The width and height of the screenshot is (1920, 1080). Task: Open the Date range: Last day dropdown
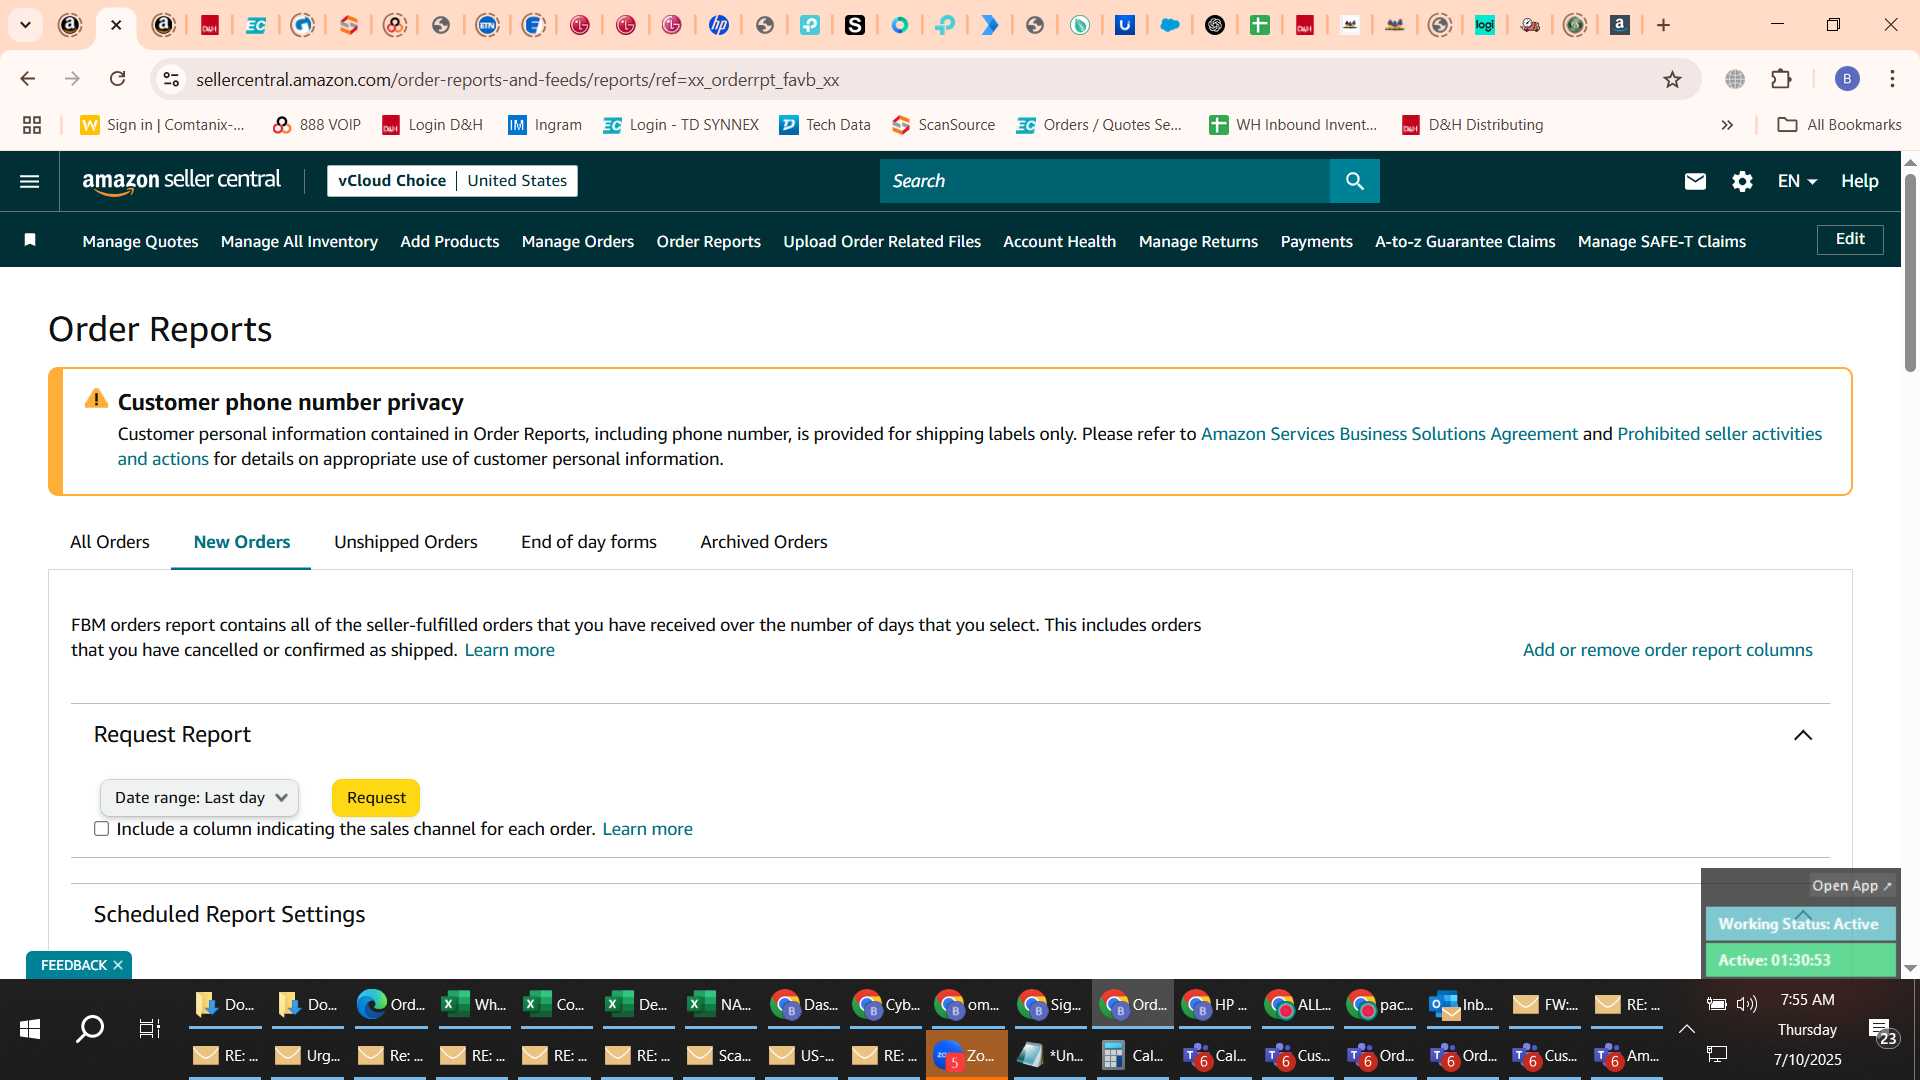pyautogui.click(x=200, y=798)
